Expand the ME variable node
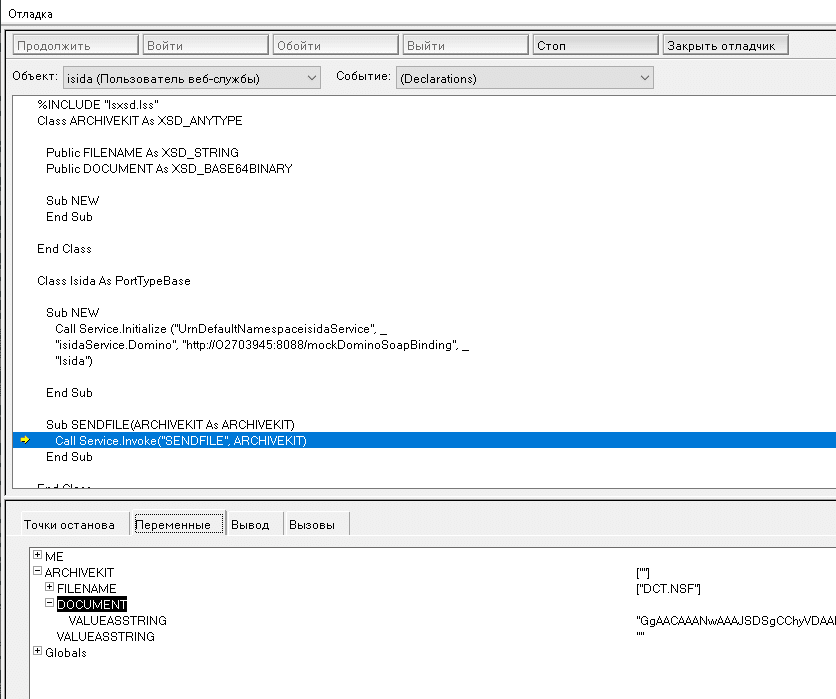836x699 pixels. [38, 555]
